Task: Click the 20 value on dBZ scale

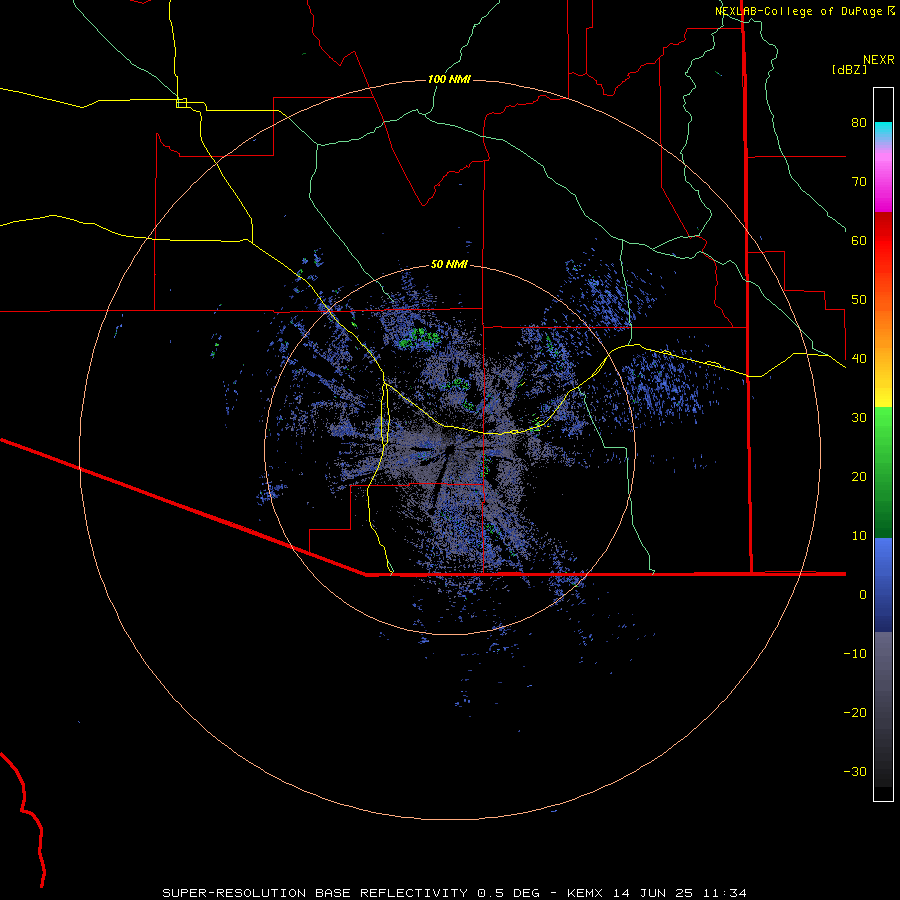Action: pos(859,477)
